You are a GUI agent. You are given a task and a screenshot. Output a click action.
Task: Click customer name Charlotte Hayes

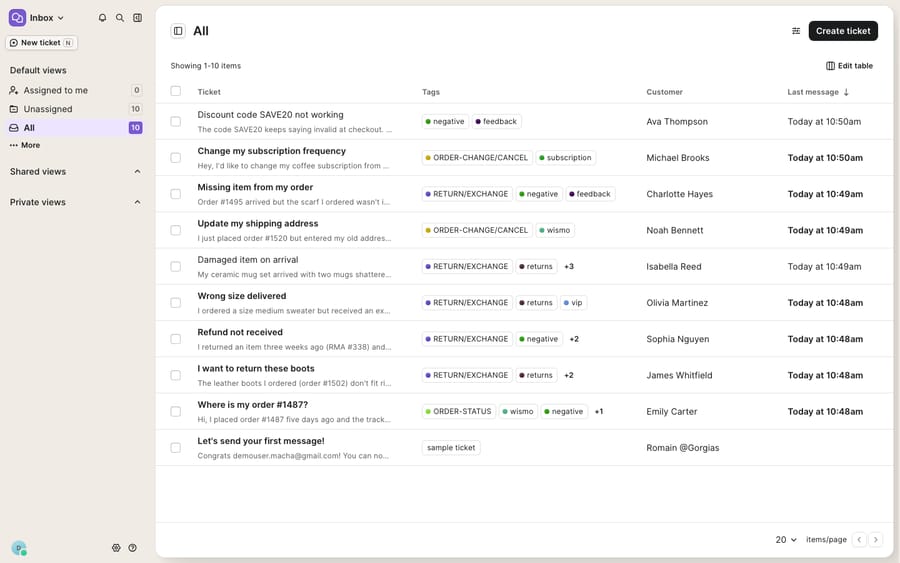(x=680, y=194)
